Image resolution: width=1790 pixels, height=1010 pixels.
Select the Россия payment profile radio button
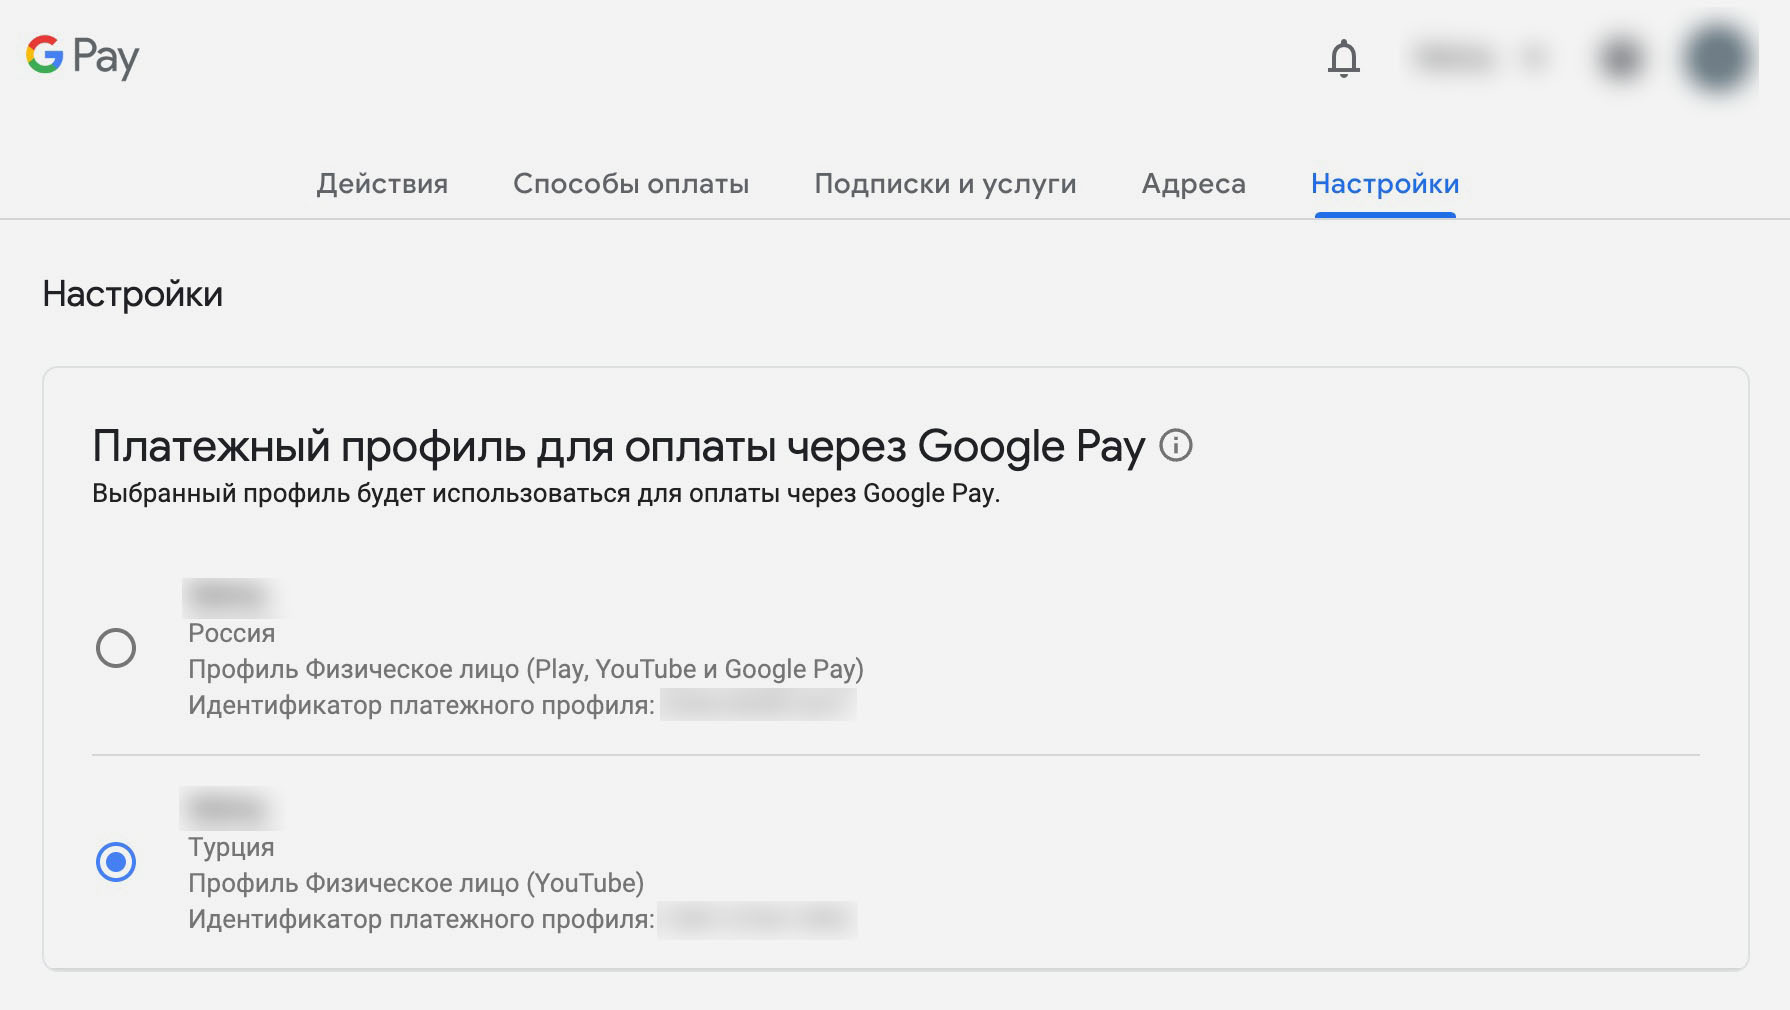click(116, 648)
